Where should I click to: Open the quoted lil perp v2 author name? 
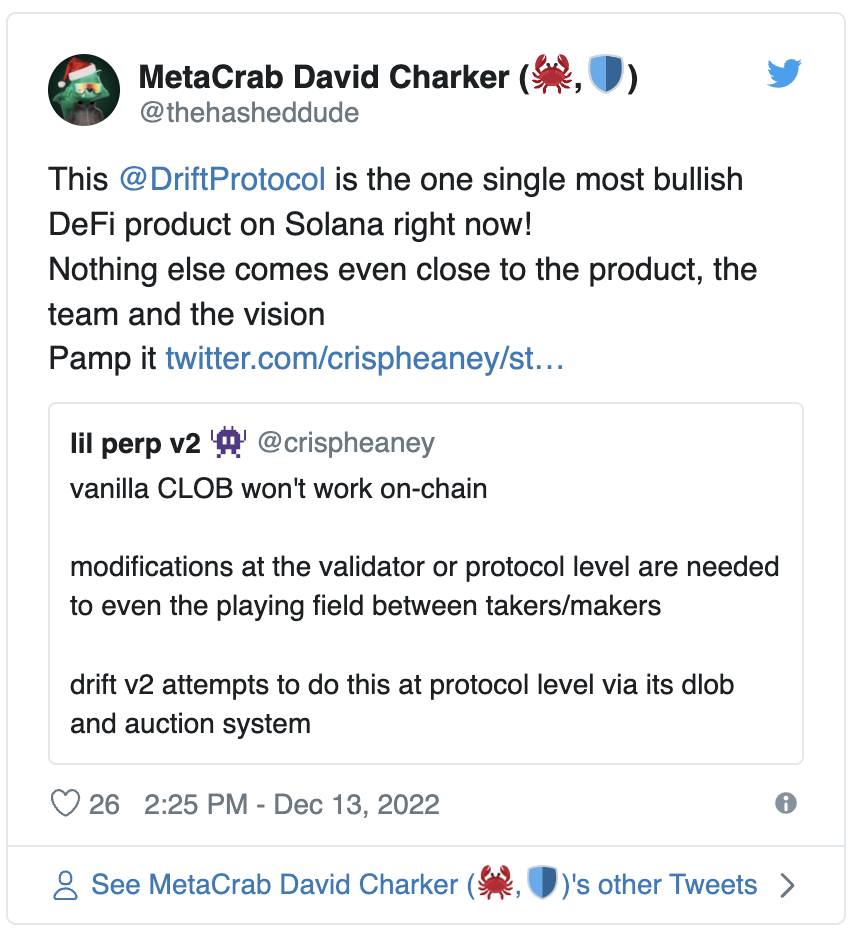(135, 443)
